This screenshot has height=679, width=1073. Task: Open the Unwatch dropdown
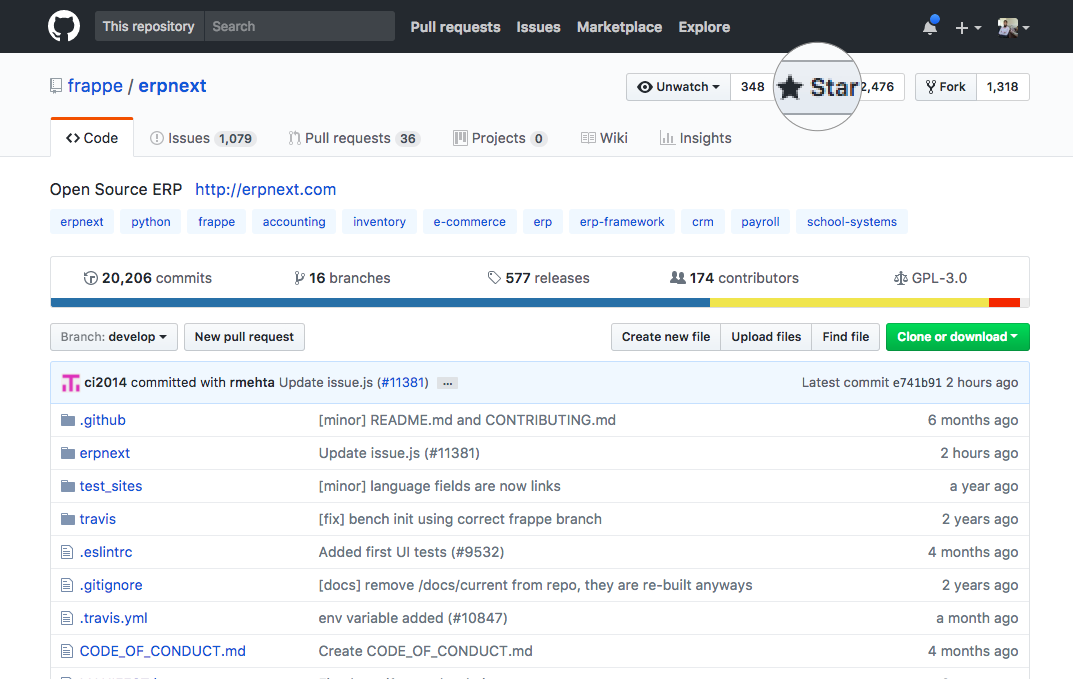pyautogui.click(x=678, y=87)
